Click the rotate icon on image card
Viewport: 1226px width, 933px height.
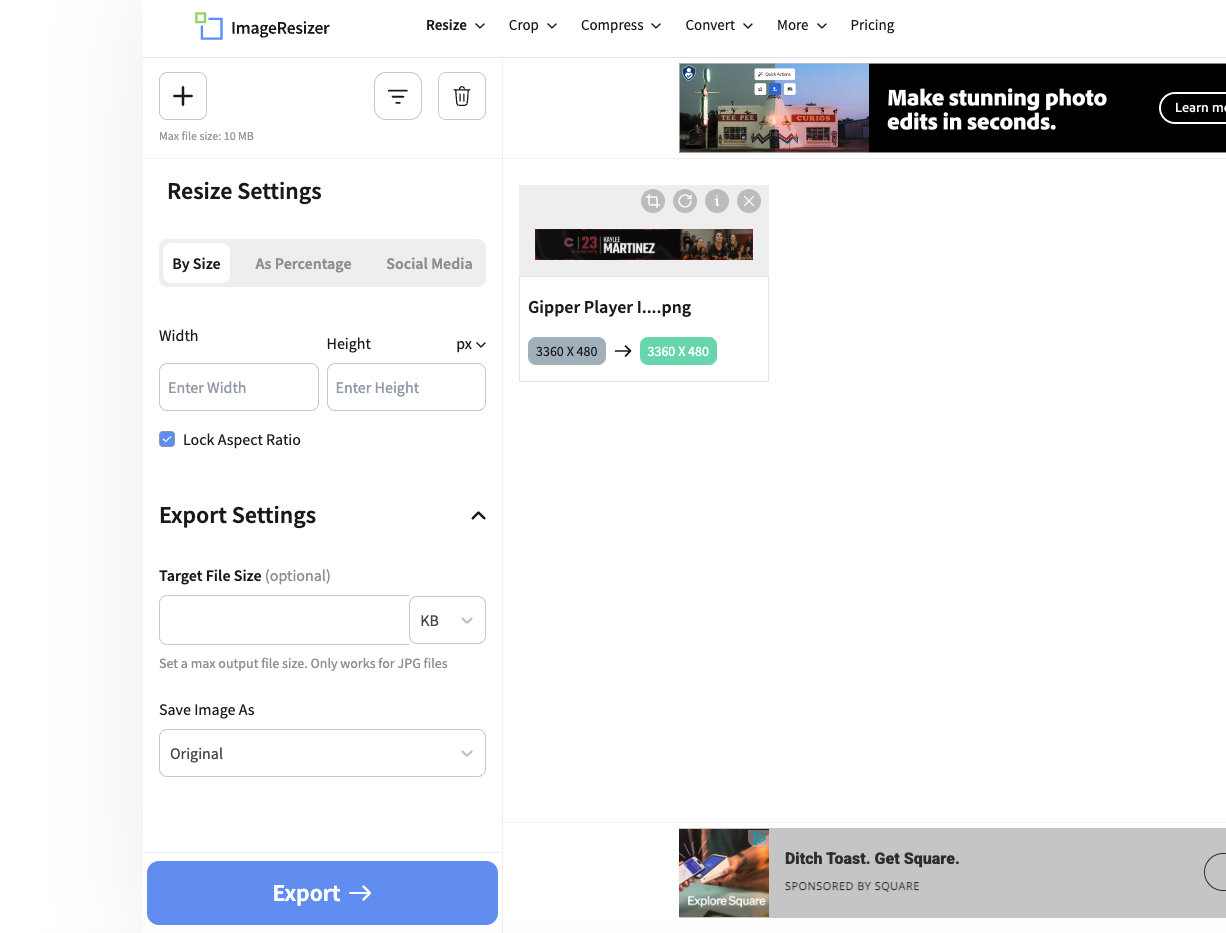(685, 201)
